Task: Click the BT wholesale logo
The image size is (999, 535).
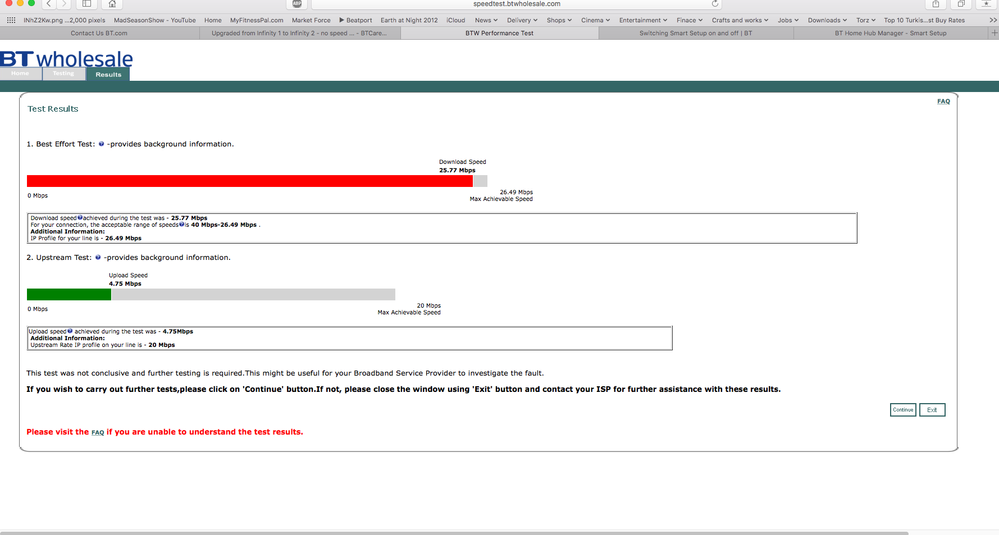Action: 66,59
